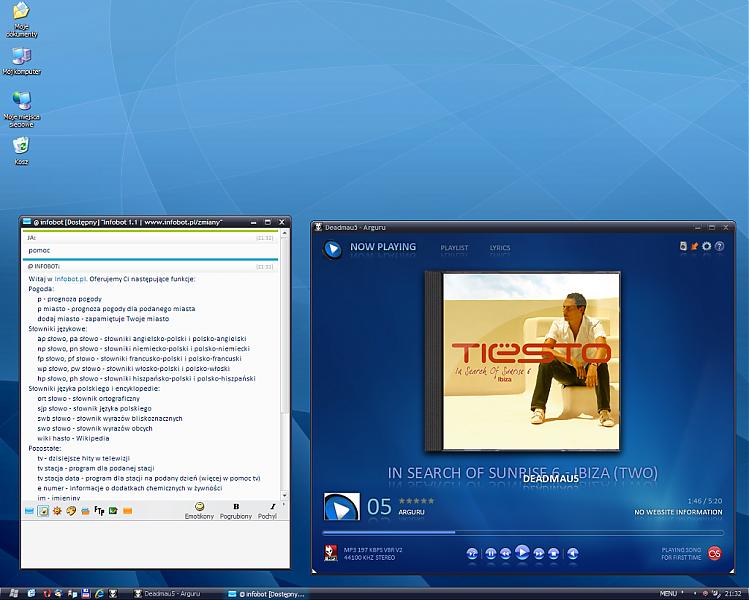The width and height of the screenshot is (749, 600).
Task: Toggle italic with the Pochył button
Action: click(x=268, y=511)
